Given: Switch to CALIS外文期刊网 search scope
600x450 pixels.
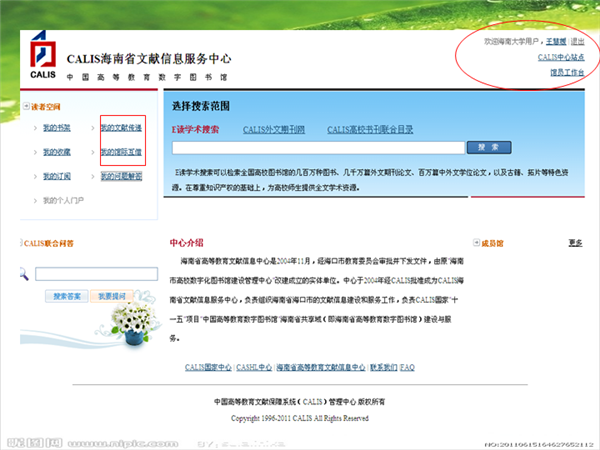Looking at the screenshot, I should (x=274, y=130).
